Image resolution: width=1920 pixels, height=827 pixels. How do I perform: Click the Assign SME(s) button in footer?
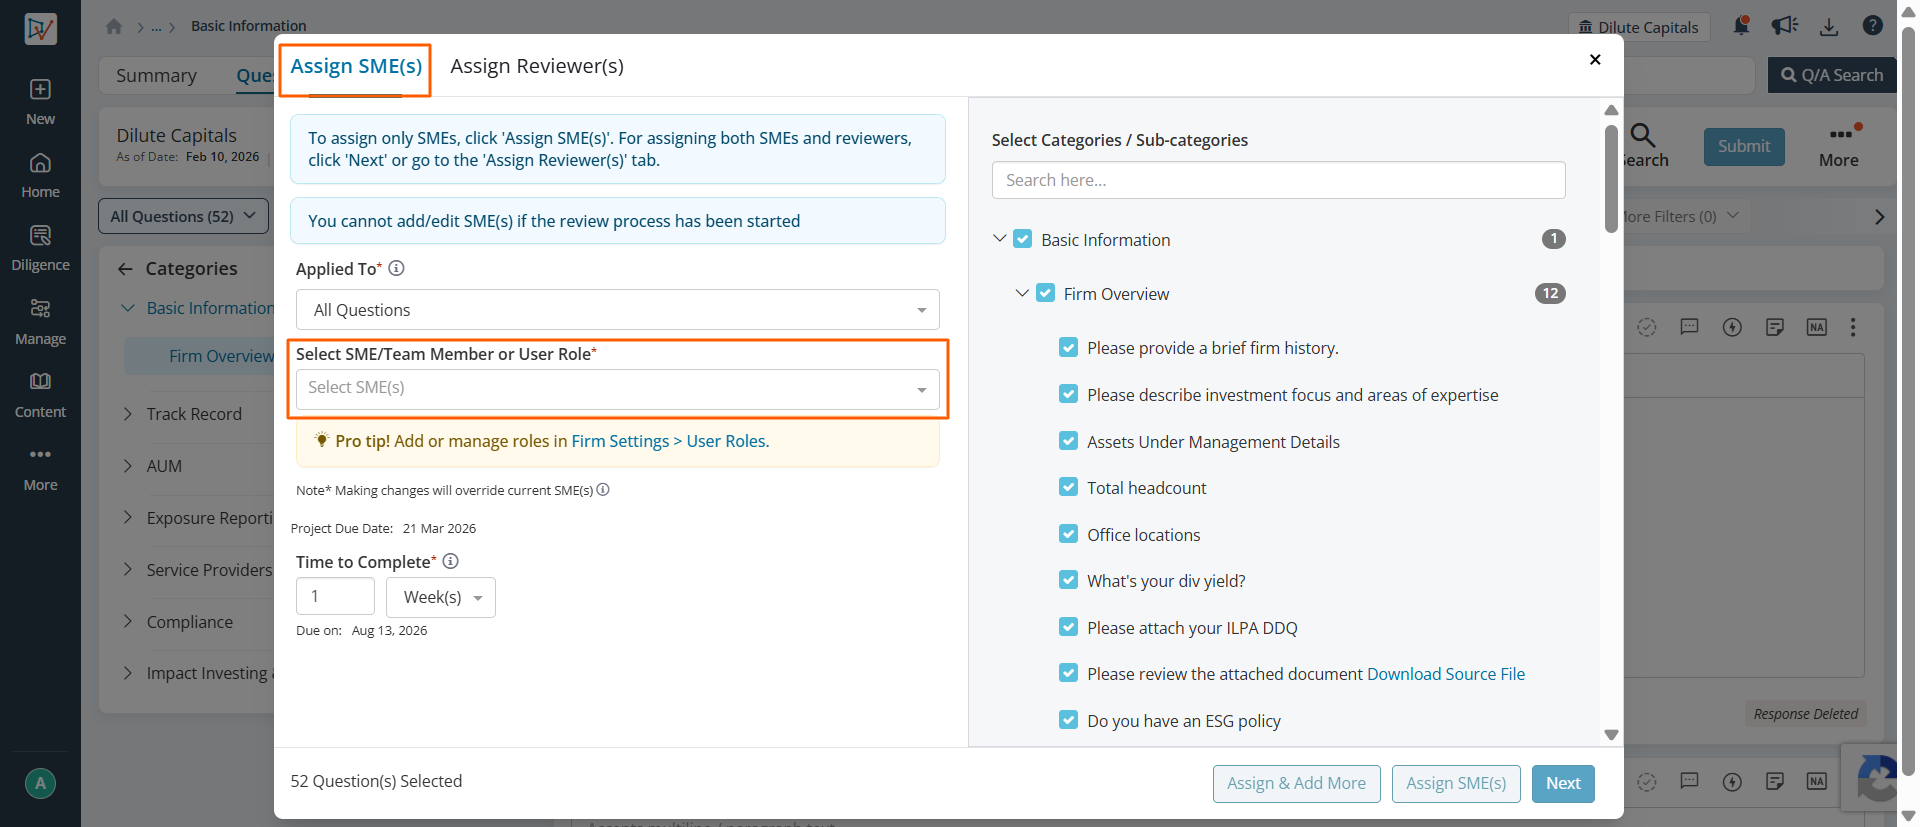point(1456,784)
